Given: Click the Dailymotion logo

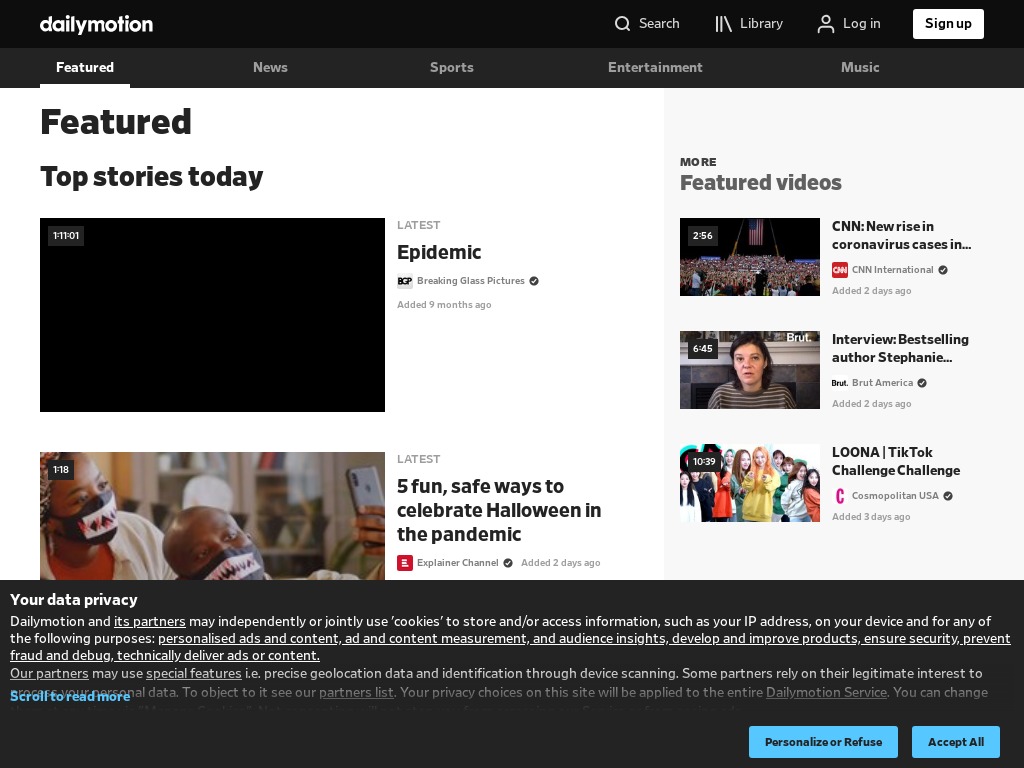Looking at the screenshot, I should click(96, 24).
